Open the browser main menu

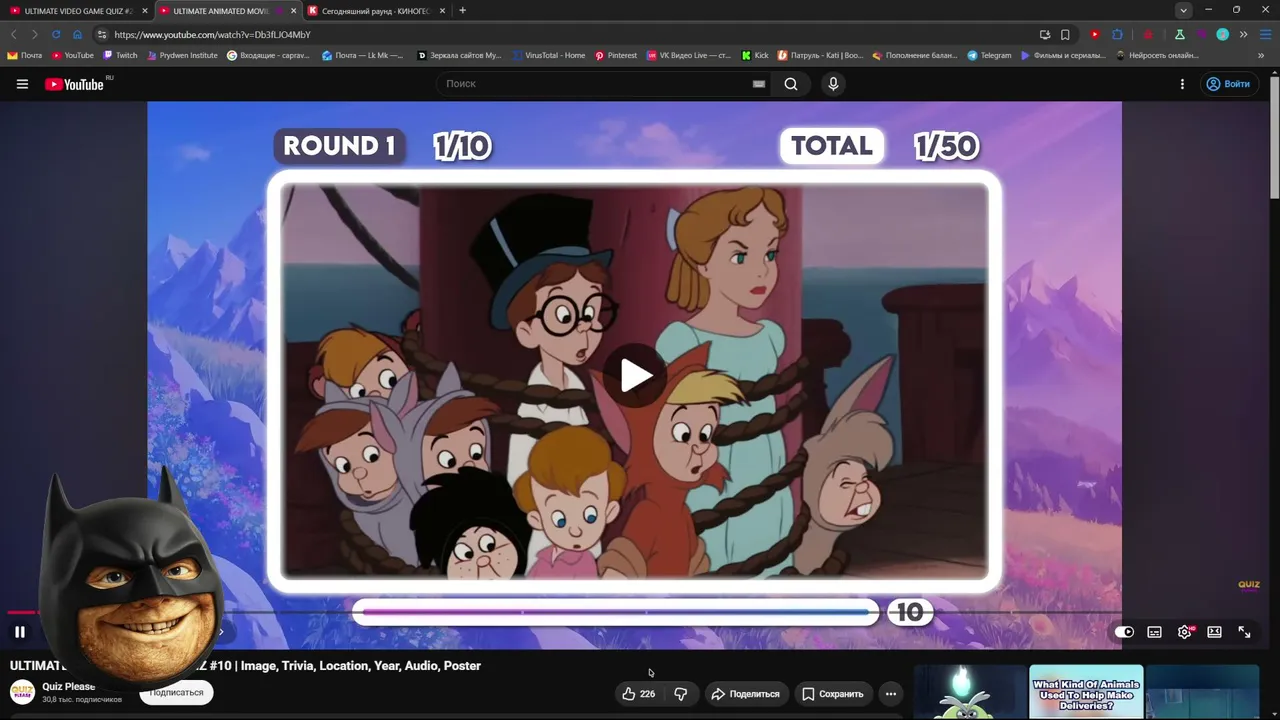coord(1265,34)
